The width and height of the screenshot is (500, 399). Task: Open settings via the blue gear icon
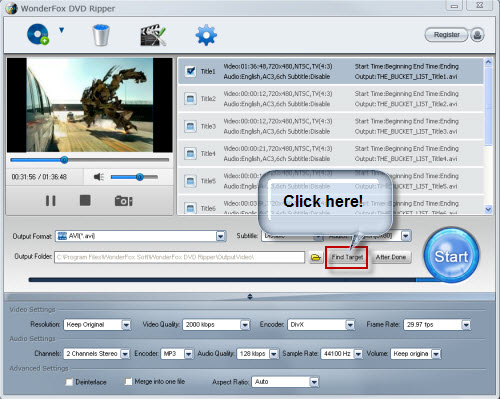pos(206,35)
